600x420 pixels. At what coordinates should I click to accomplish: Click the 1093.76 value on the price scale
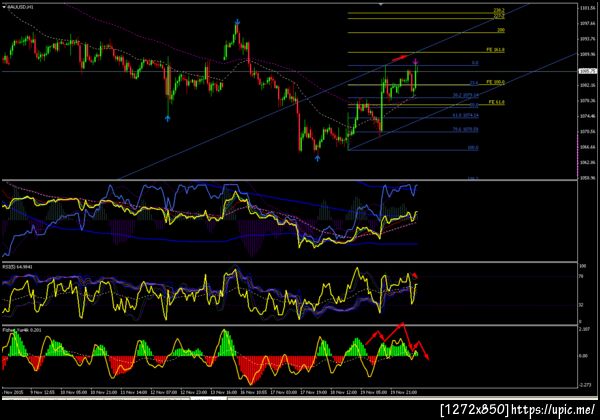pyautogui.click(x=588, y=39)
